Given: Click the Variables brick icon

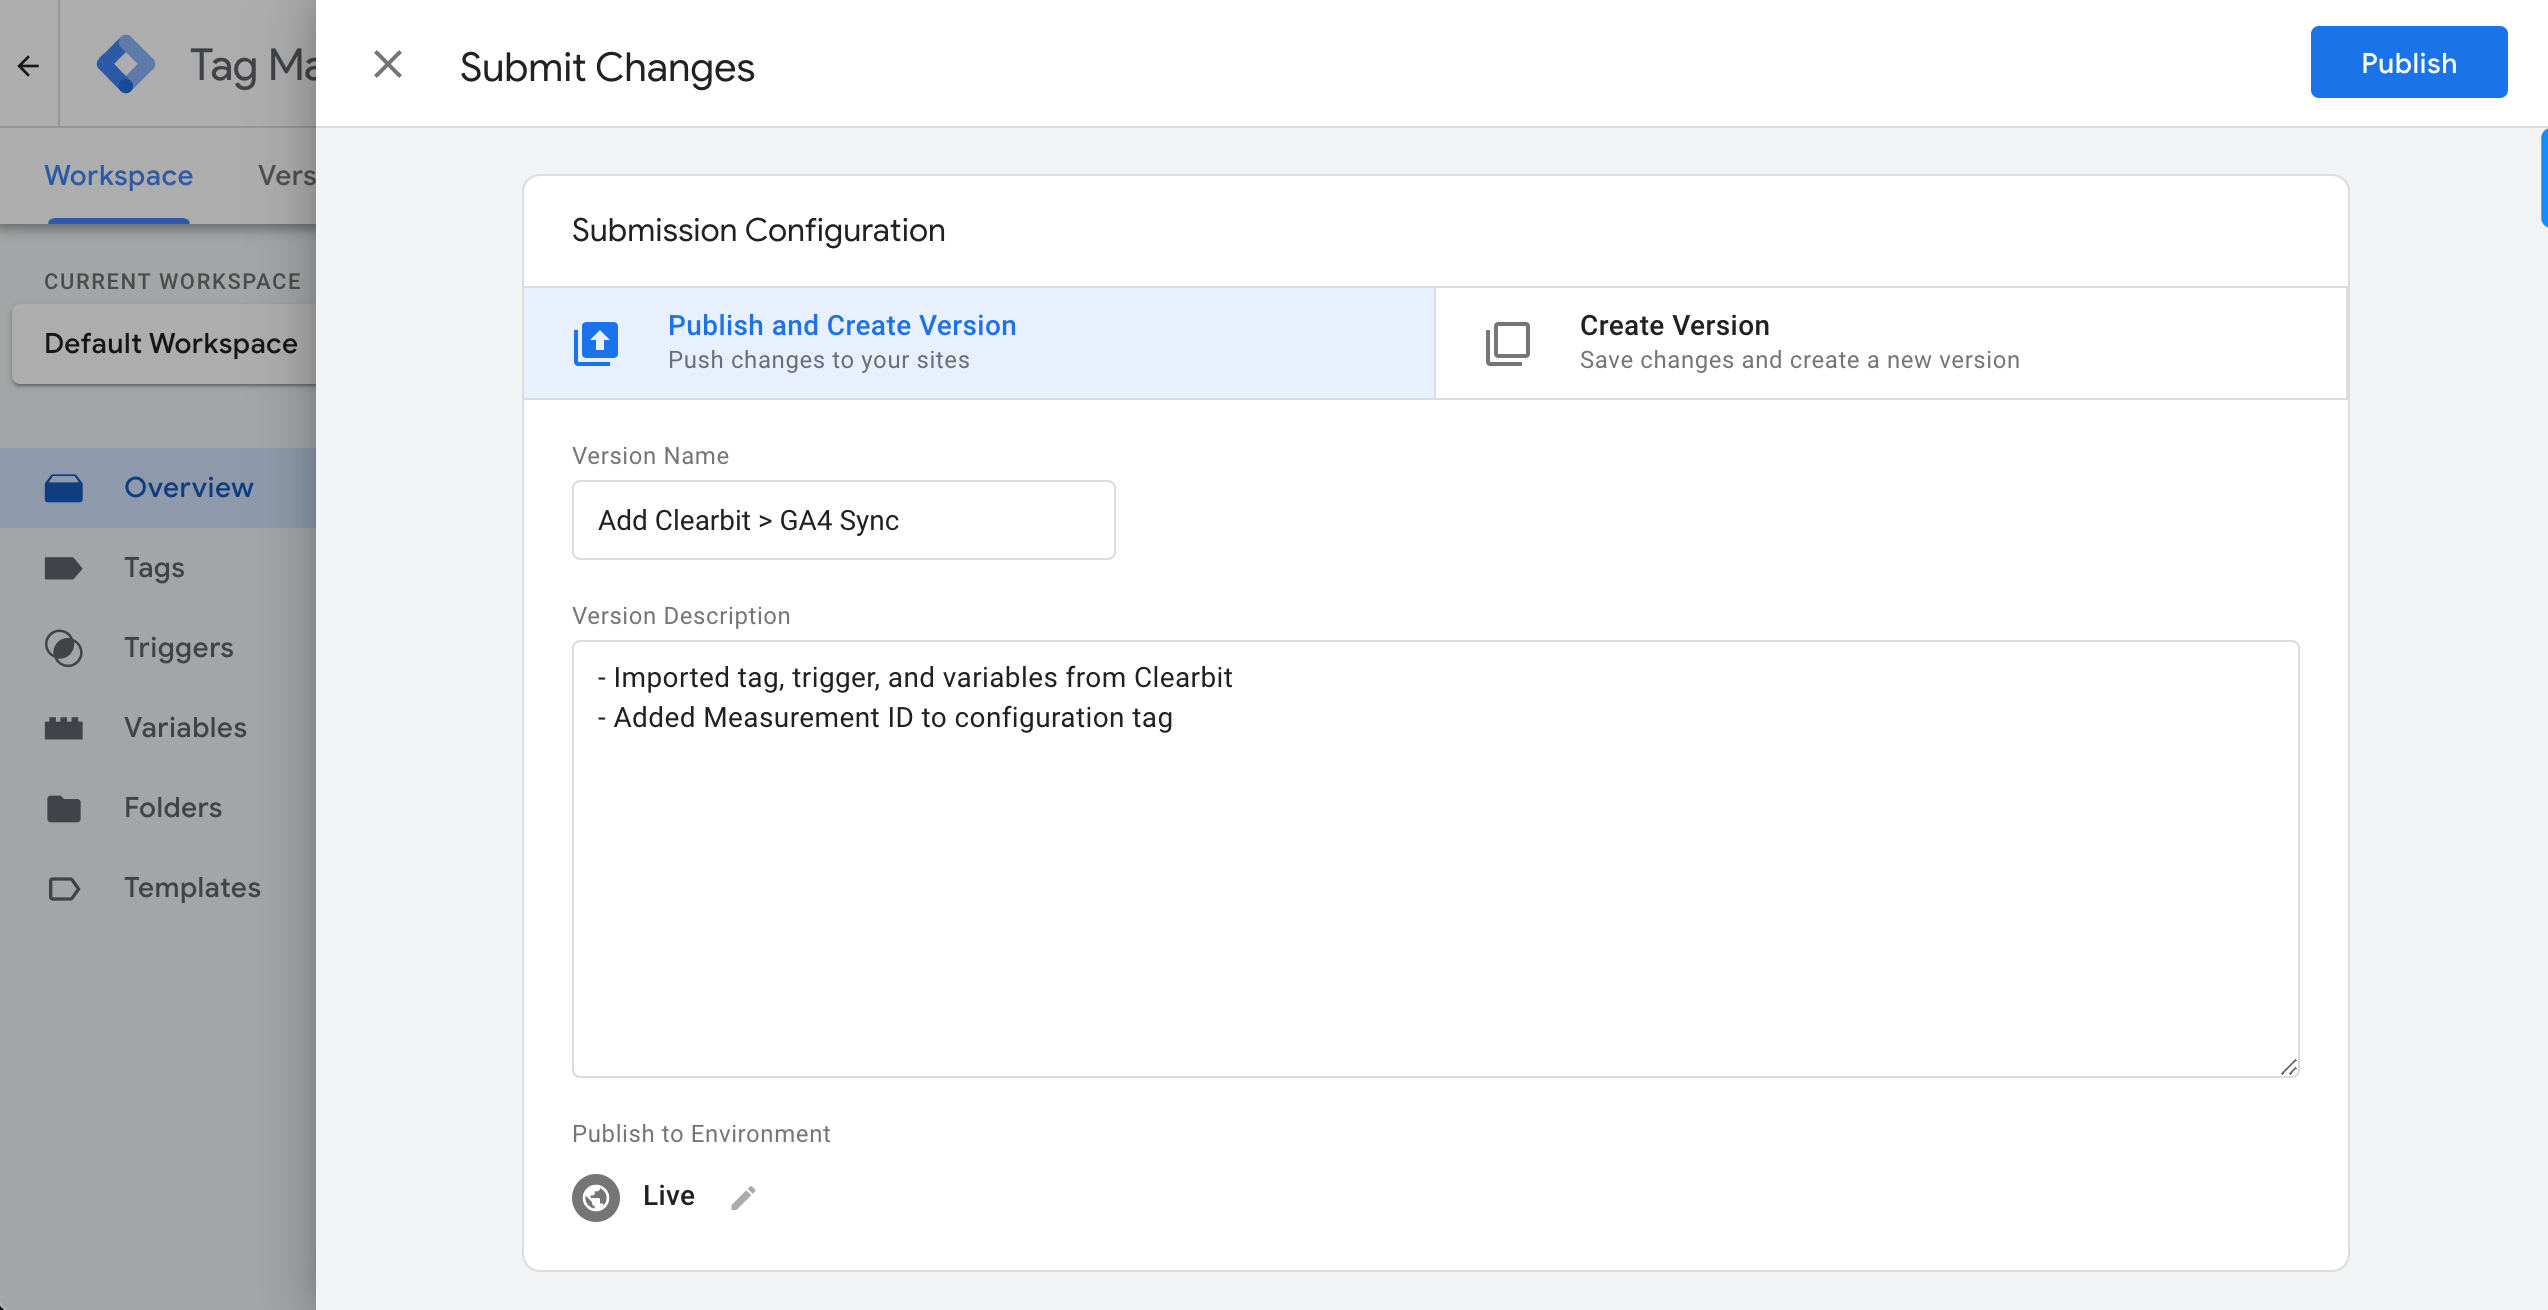Looking at the screenshot, I should 64,728.
